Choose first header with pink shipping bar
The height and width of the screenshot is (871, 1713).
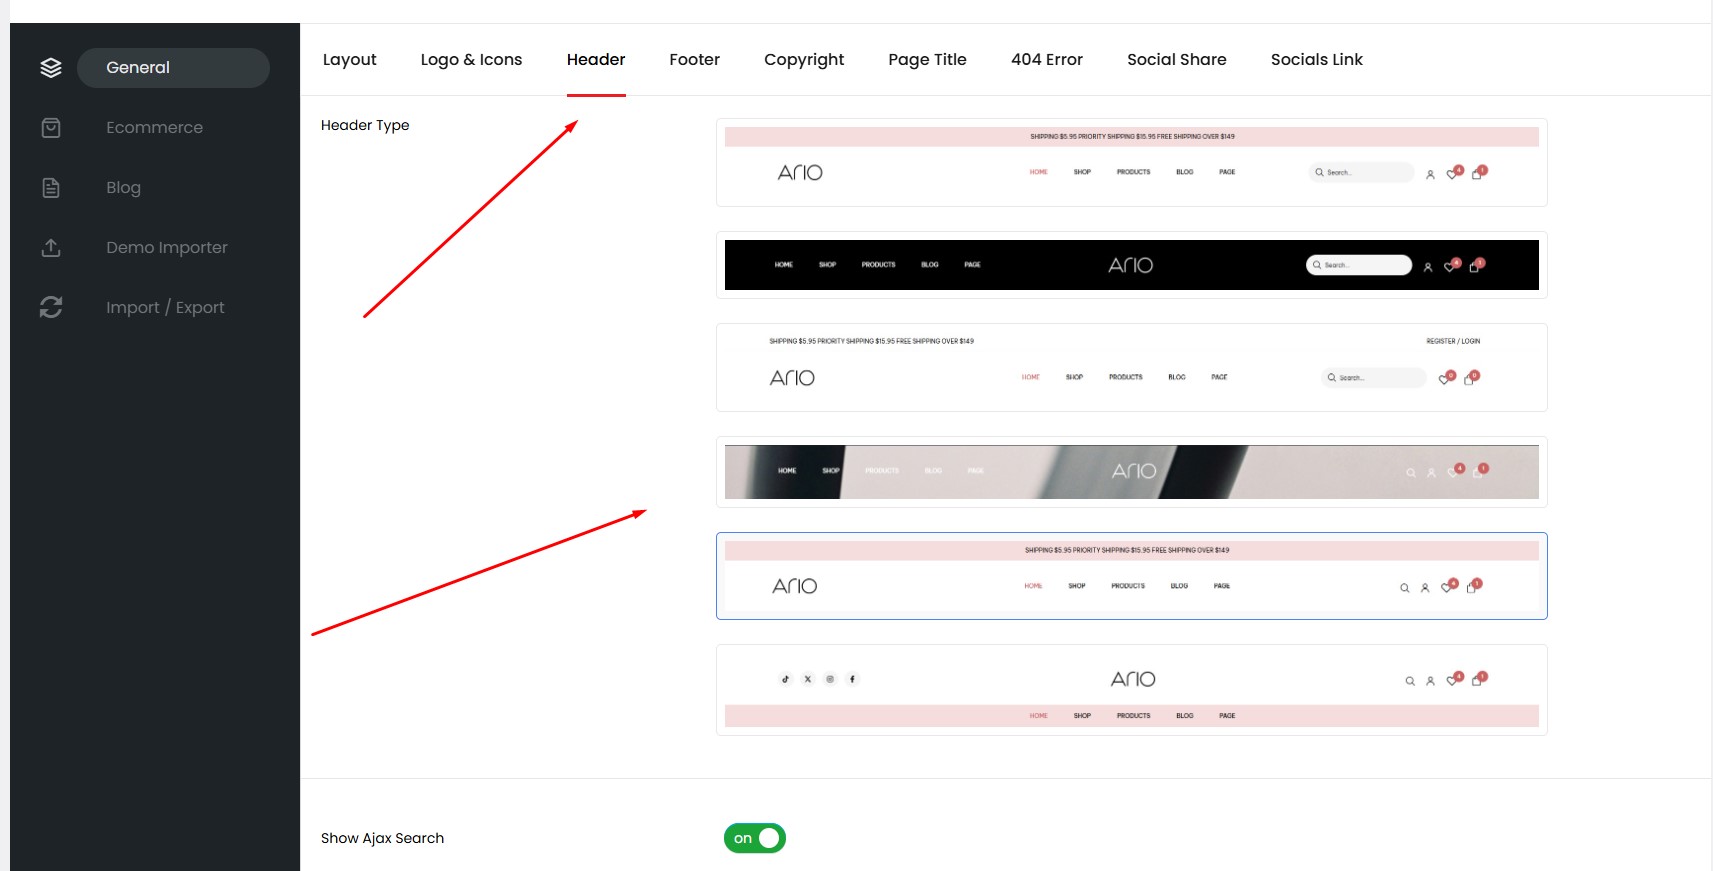tap(1131, 163)
